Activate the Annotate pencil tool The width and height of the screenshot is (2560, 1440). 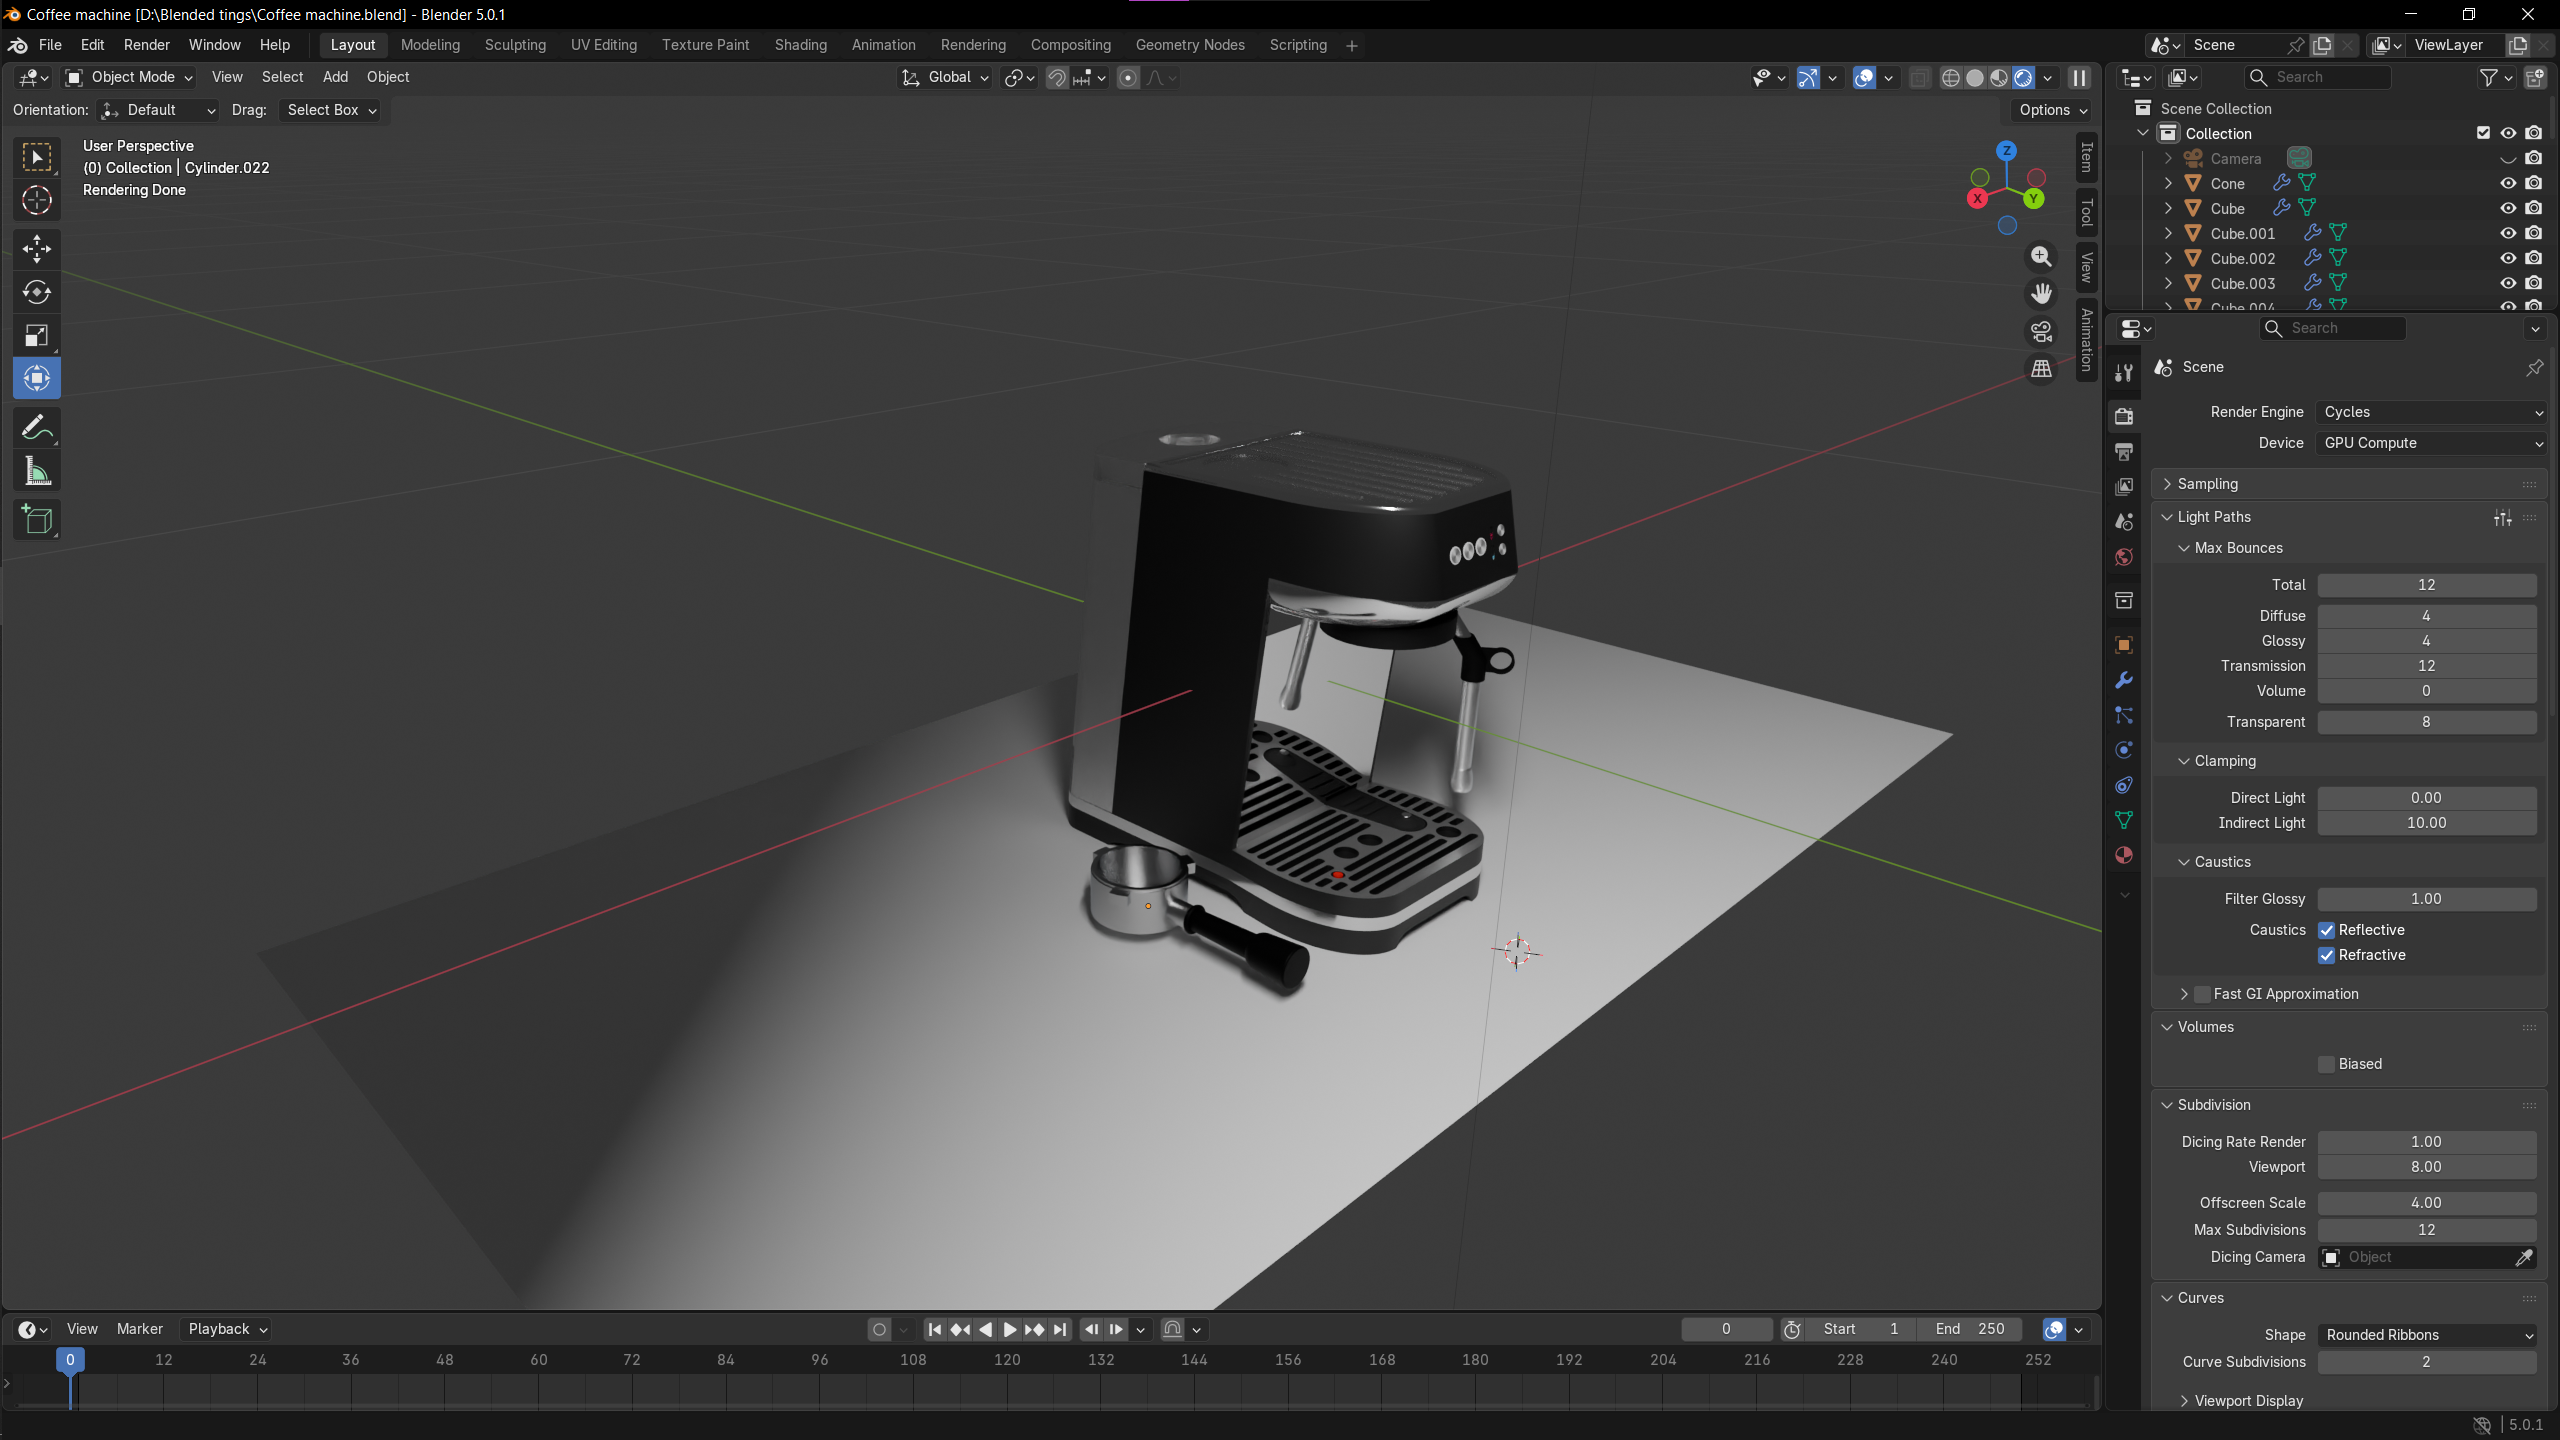[x=37, y=428]
